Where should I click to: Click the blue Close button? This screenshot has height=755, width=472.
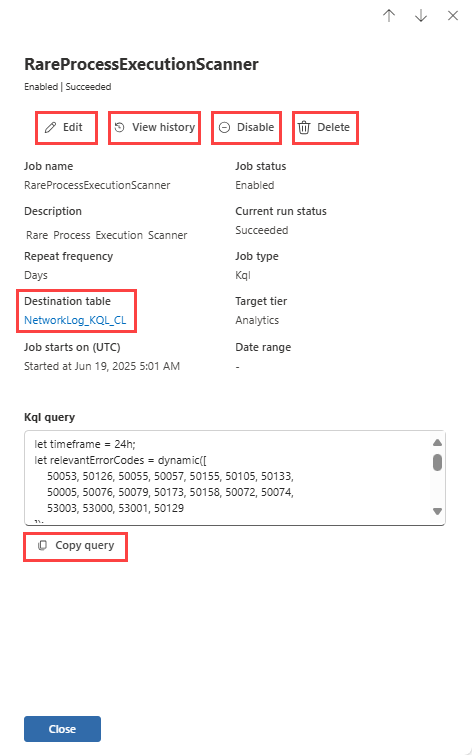click(x=63, y=729)
